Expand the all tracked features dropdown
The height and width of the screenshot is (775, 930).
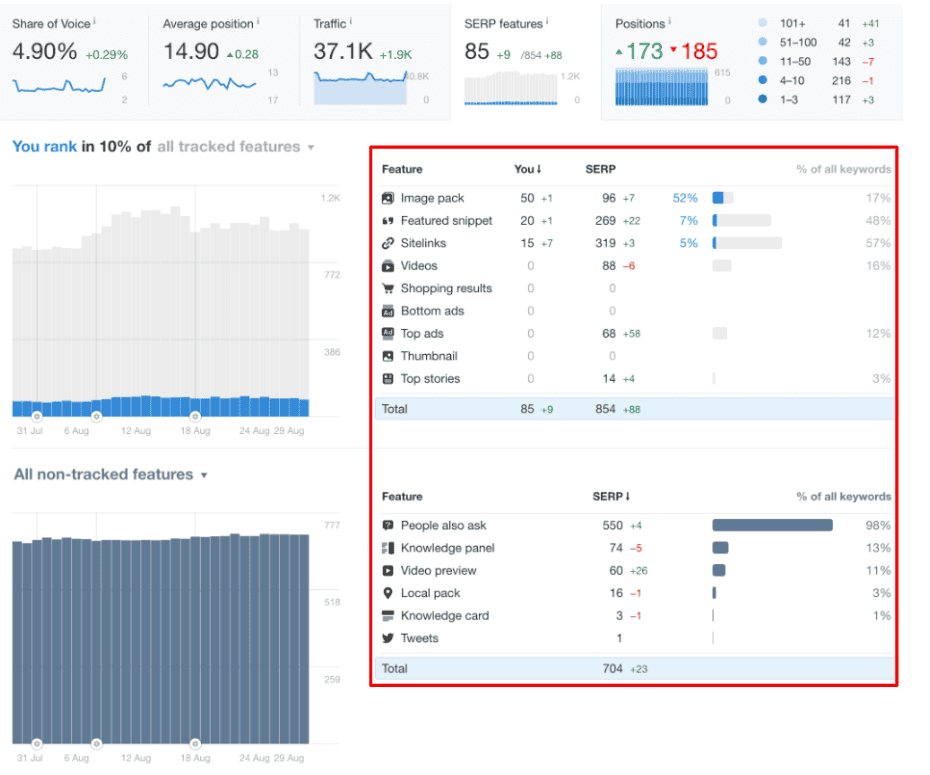pyautogui.click(x=235, y=147)
